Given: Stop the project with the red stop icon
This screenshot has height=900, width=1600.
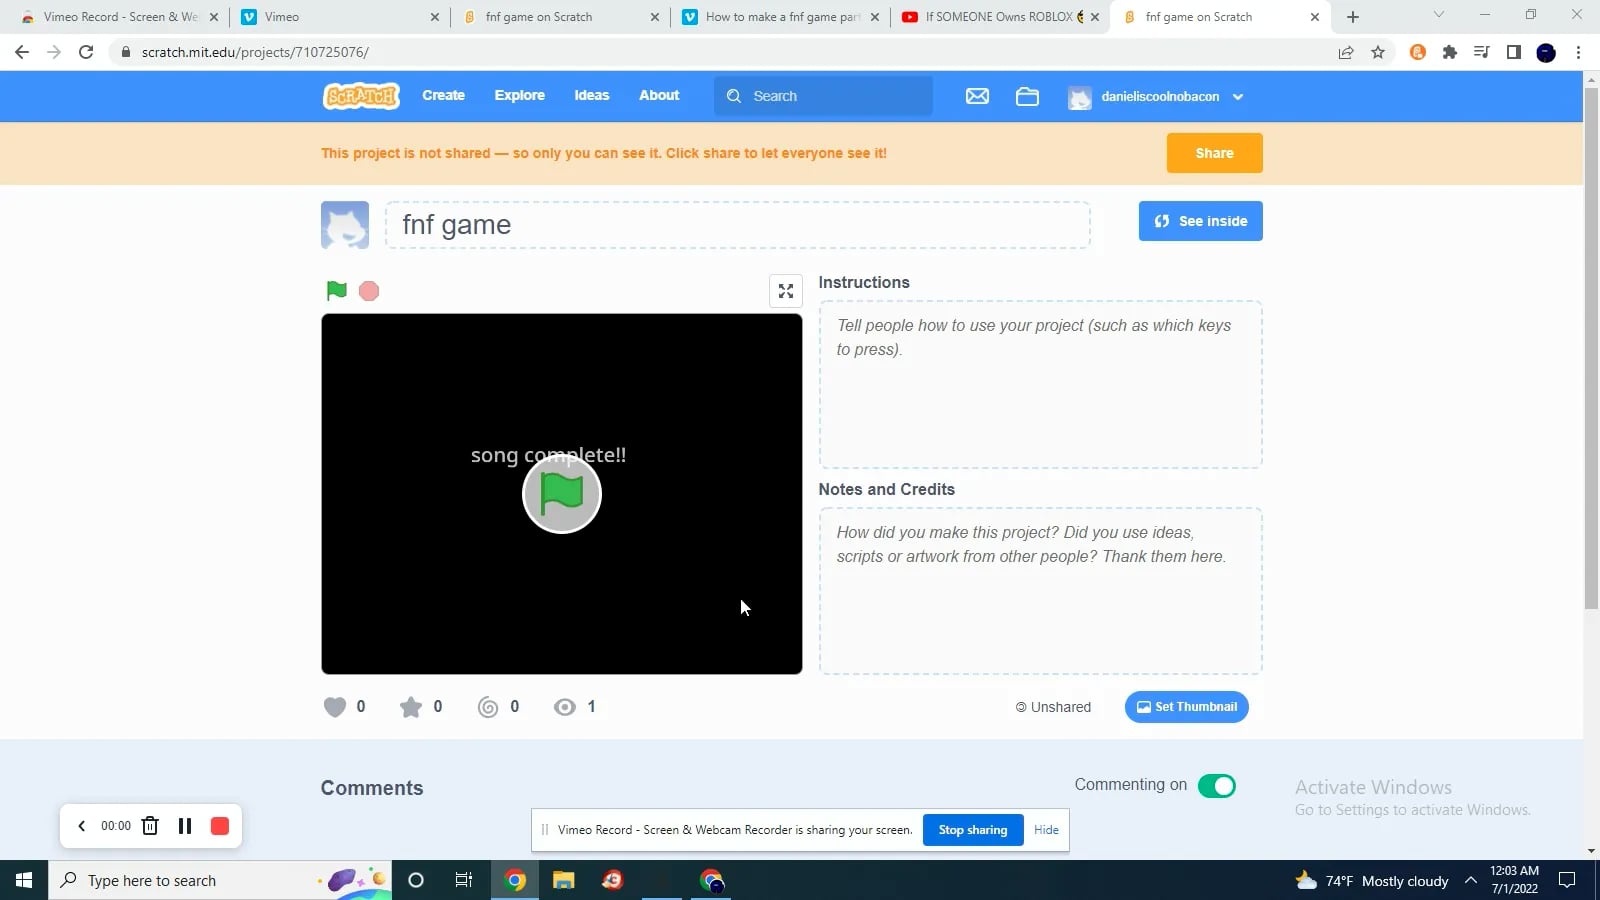Looking at the screenshot, I should (368, 290).
